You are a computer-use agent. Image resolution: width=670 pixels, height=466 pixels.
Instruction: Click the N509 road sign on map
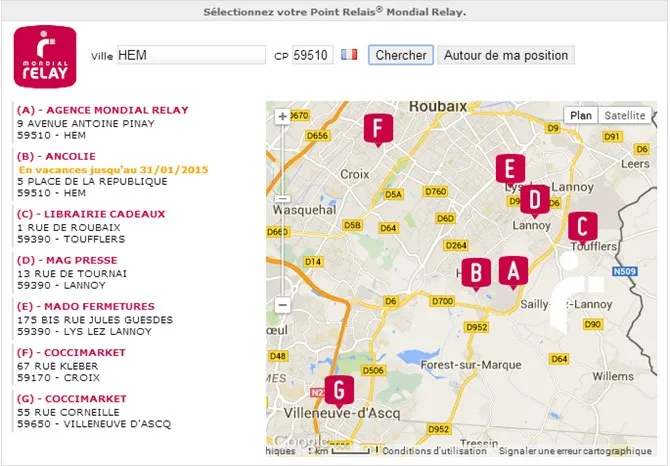[625, 271]
